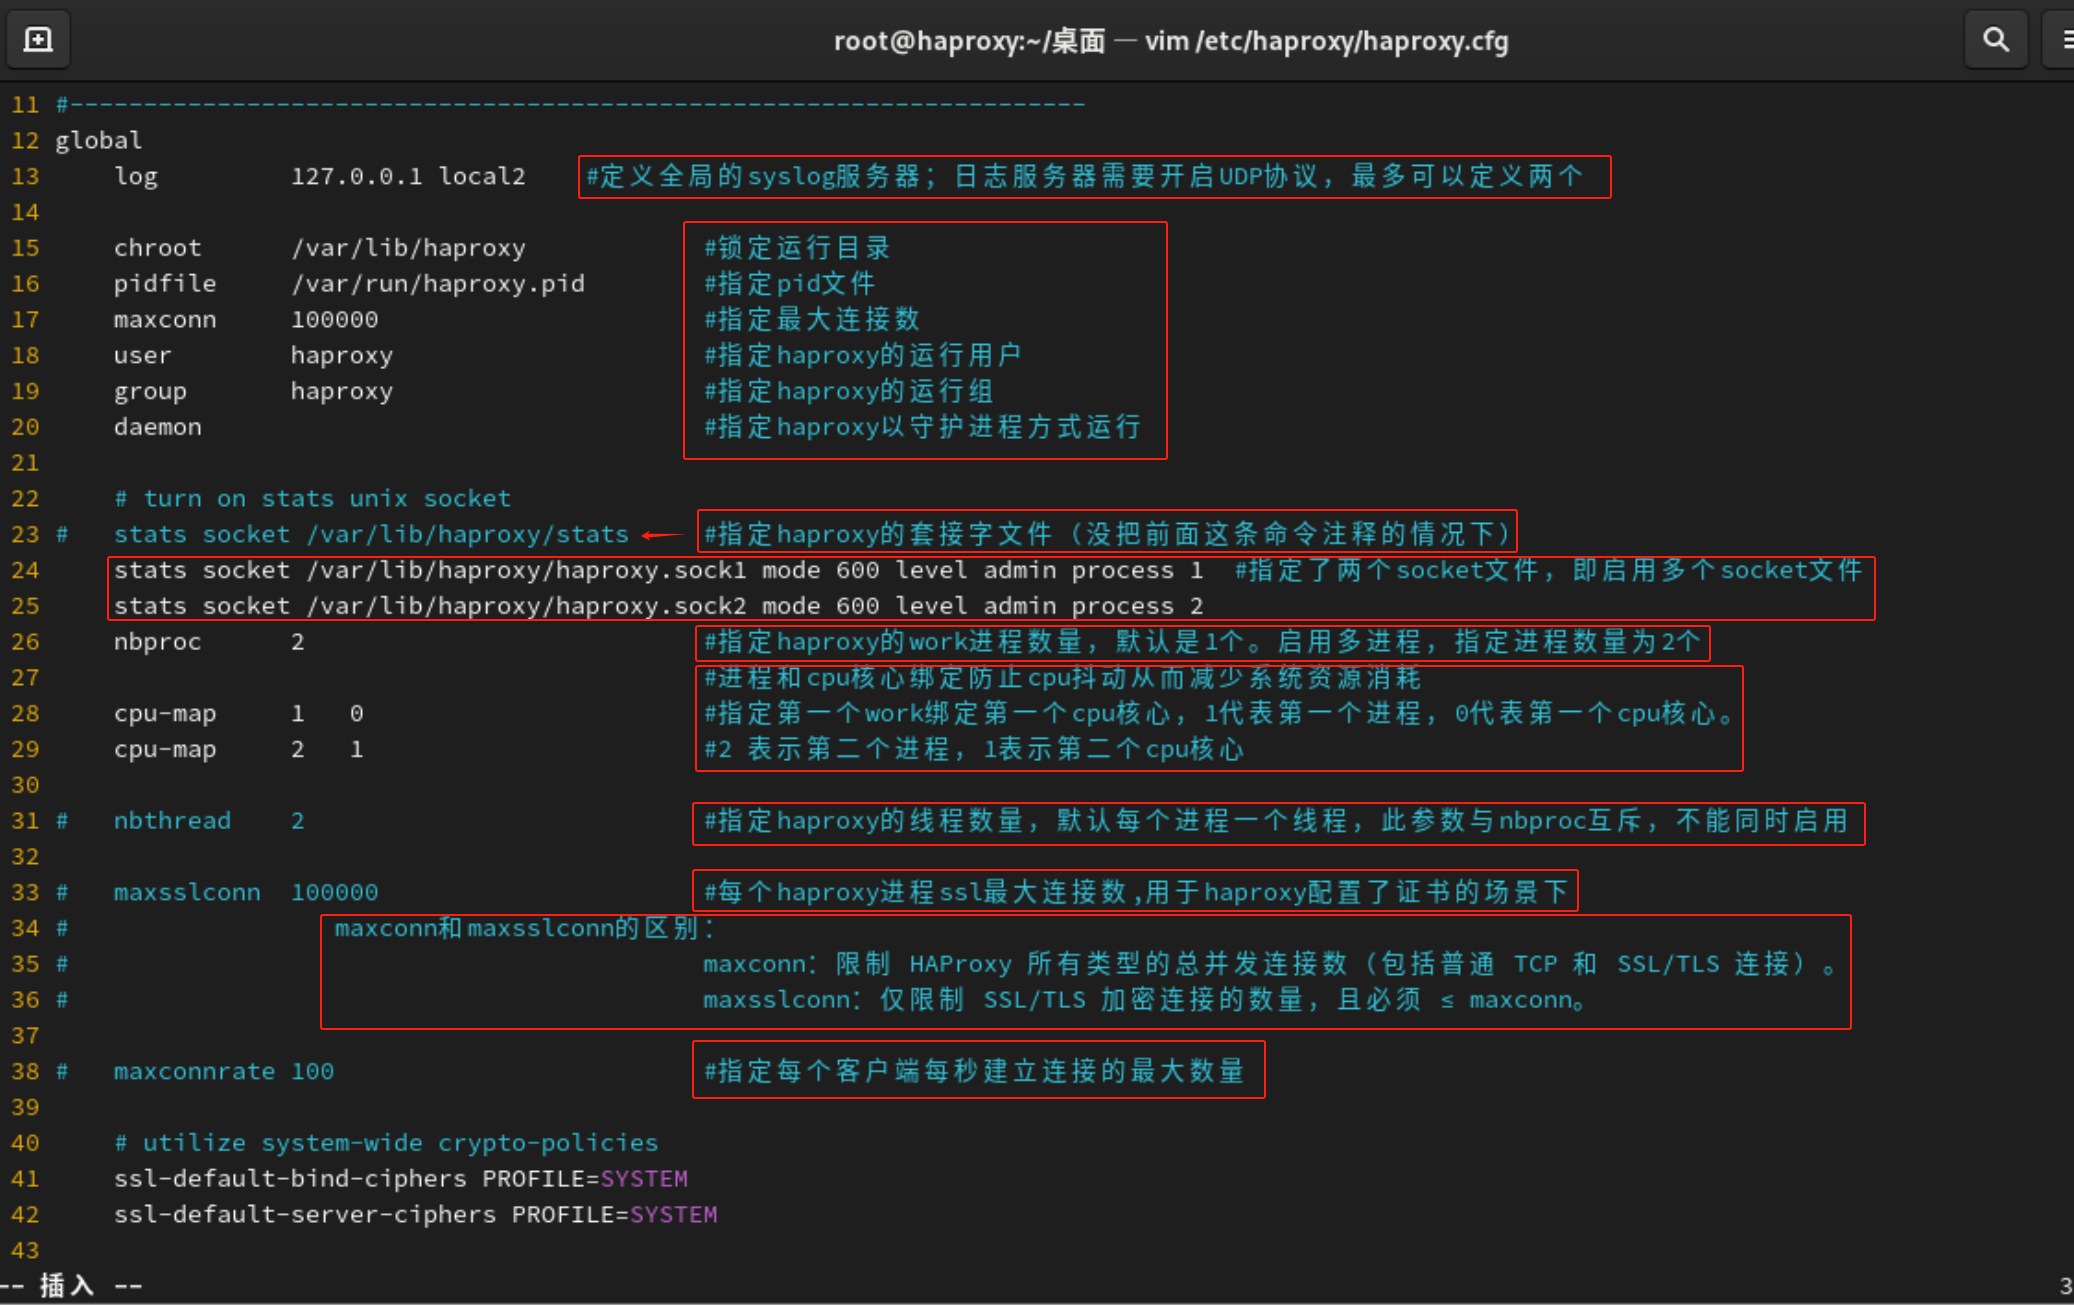Click comment about thread count and nbproc exclusivity
This screenshot has height=1305, width=2074.
(x=1276, y=821)
